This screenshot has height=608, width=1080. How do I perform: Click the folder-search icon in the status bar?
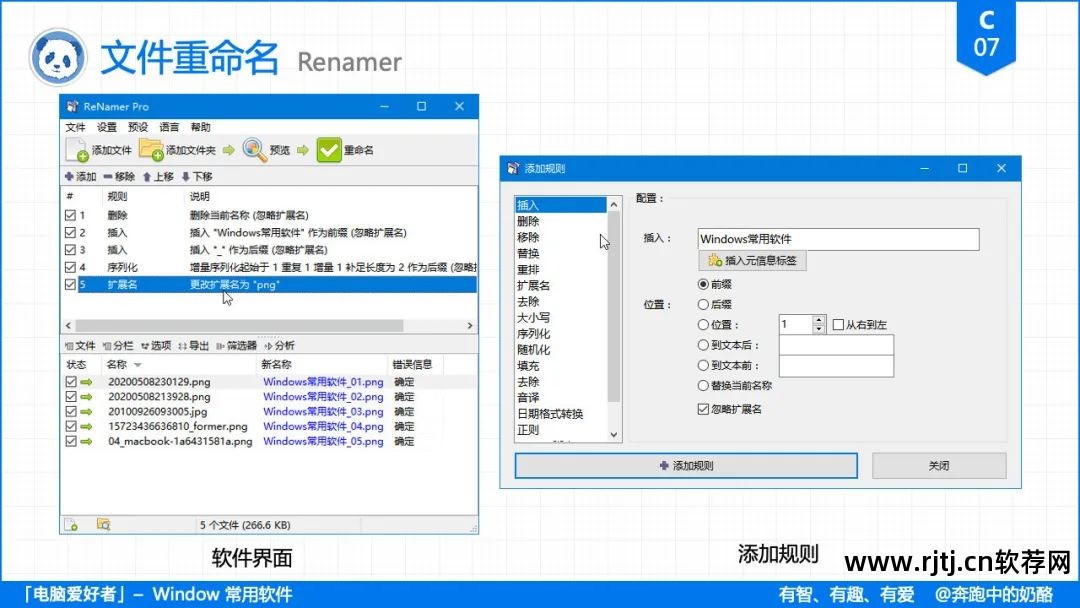tap(103, 524)
